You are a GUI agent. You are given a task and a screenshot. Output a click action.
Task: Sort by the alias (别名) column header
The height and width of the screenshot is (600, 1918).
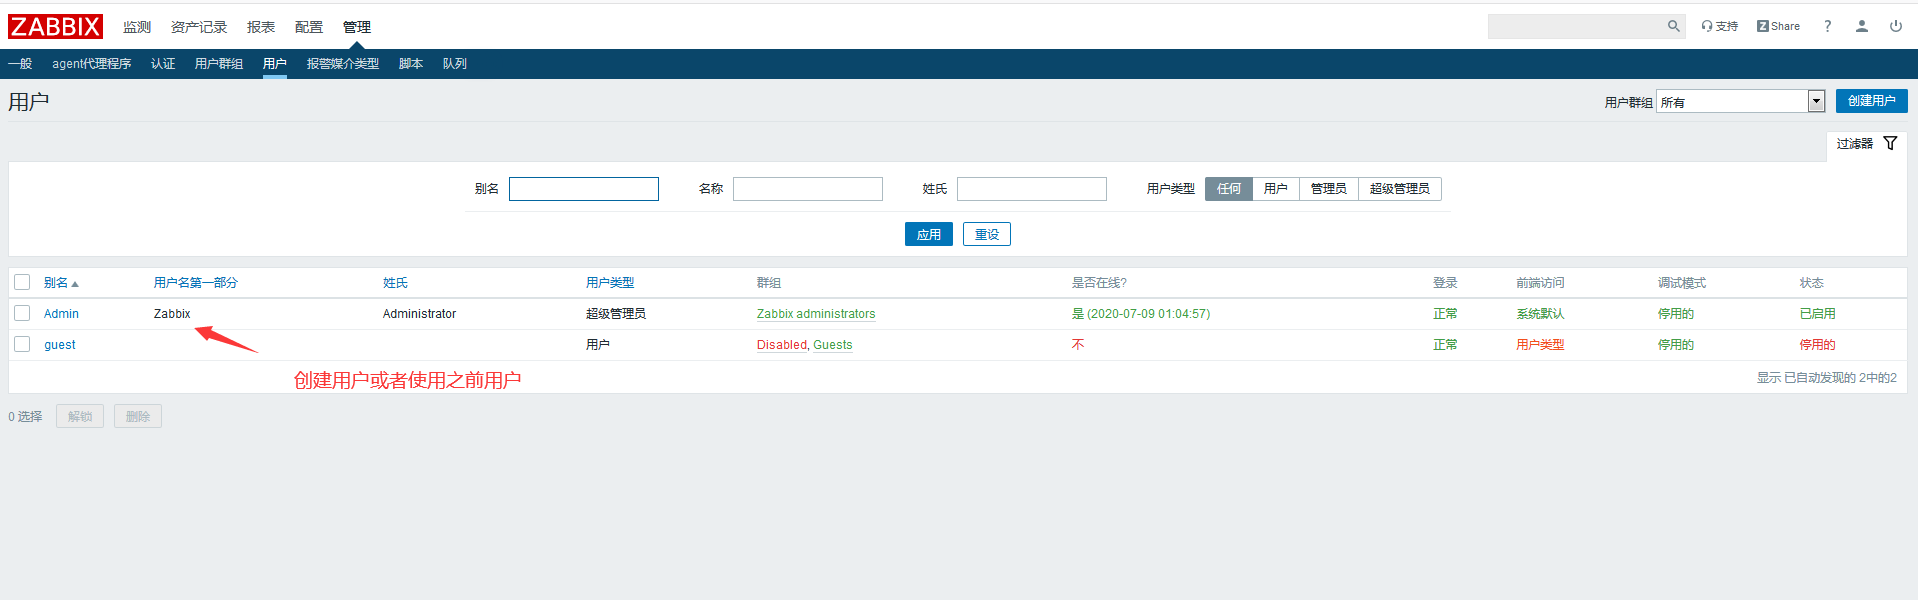click(x=56, y=283)
